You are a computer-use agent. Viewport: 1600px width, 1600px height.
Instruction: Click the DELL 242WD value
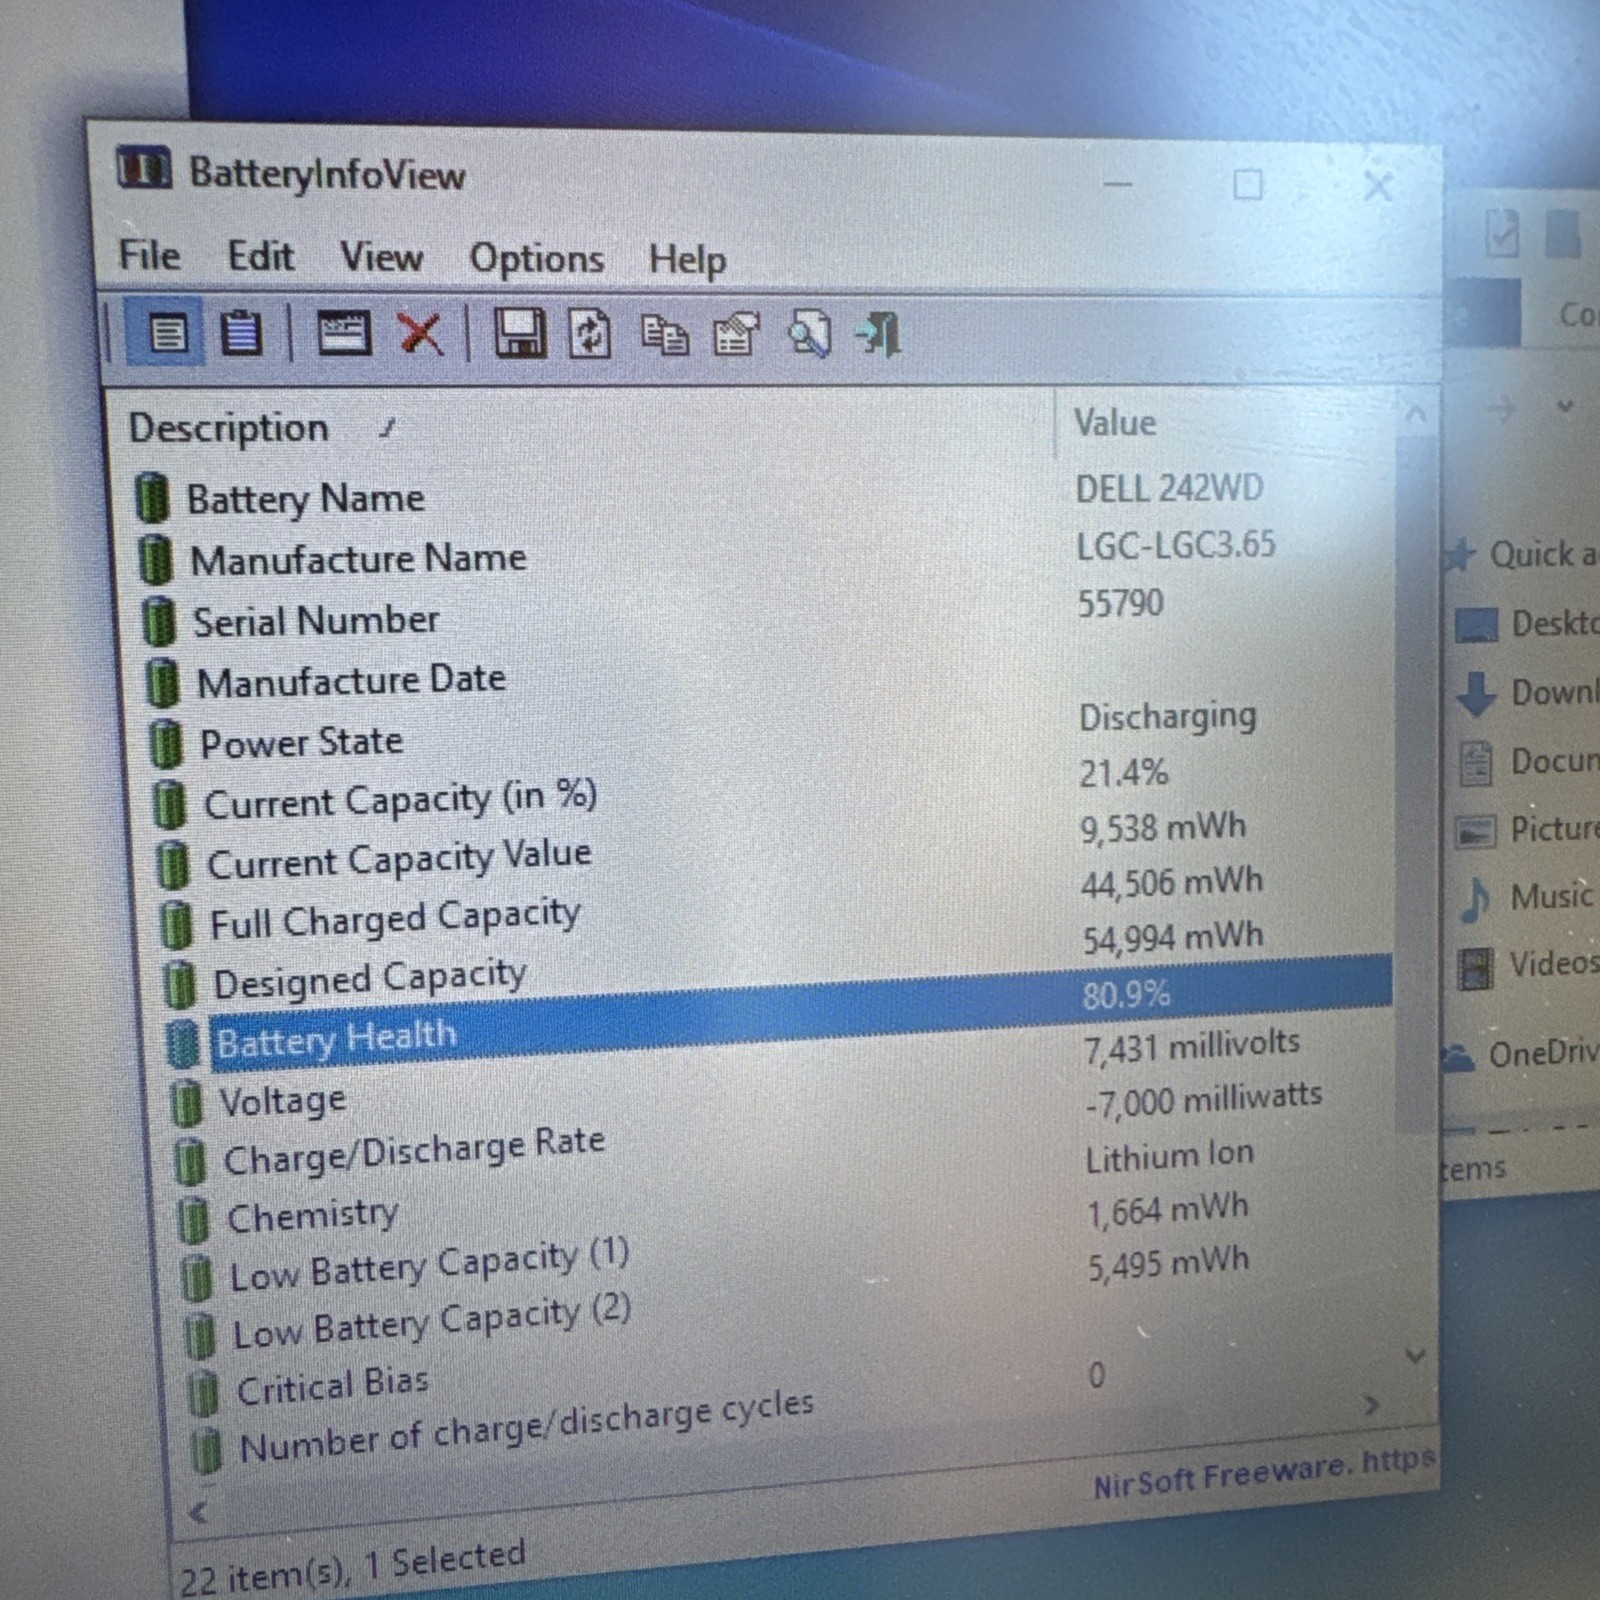pyautogui.click(x=1169, y=488)
